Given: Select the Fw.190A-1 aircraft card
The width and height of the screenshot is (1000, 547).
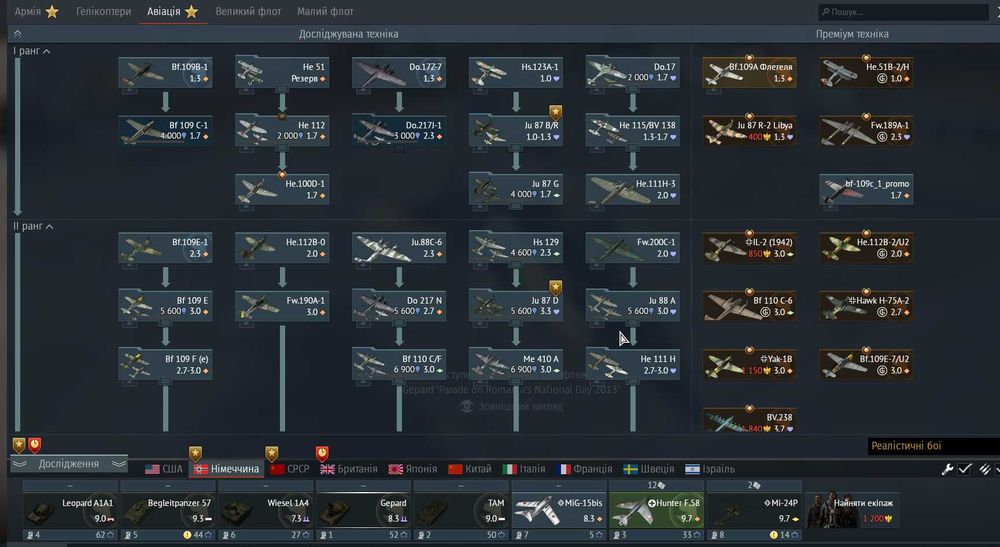Looking at the screenshot, I should click(x=282, y=306).
